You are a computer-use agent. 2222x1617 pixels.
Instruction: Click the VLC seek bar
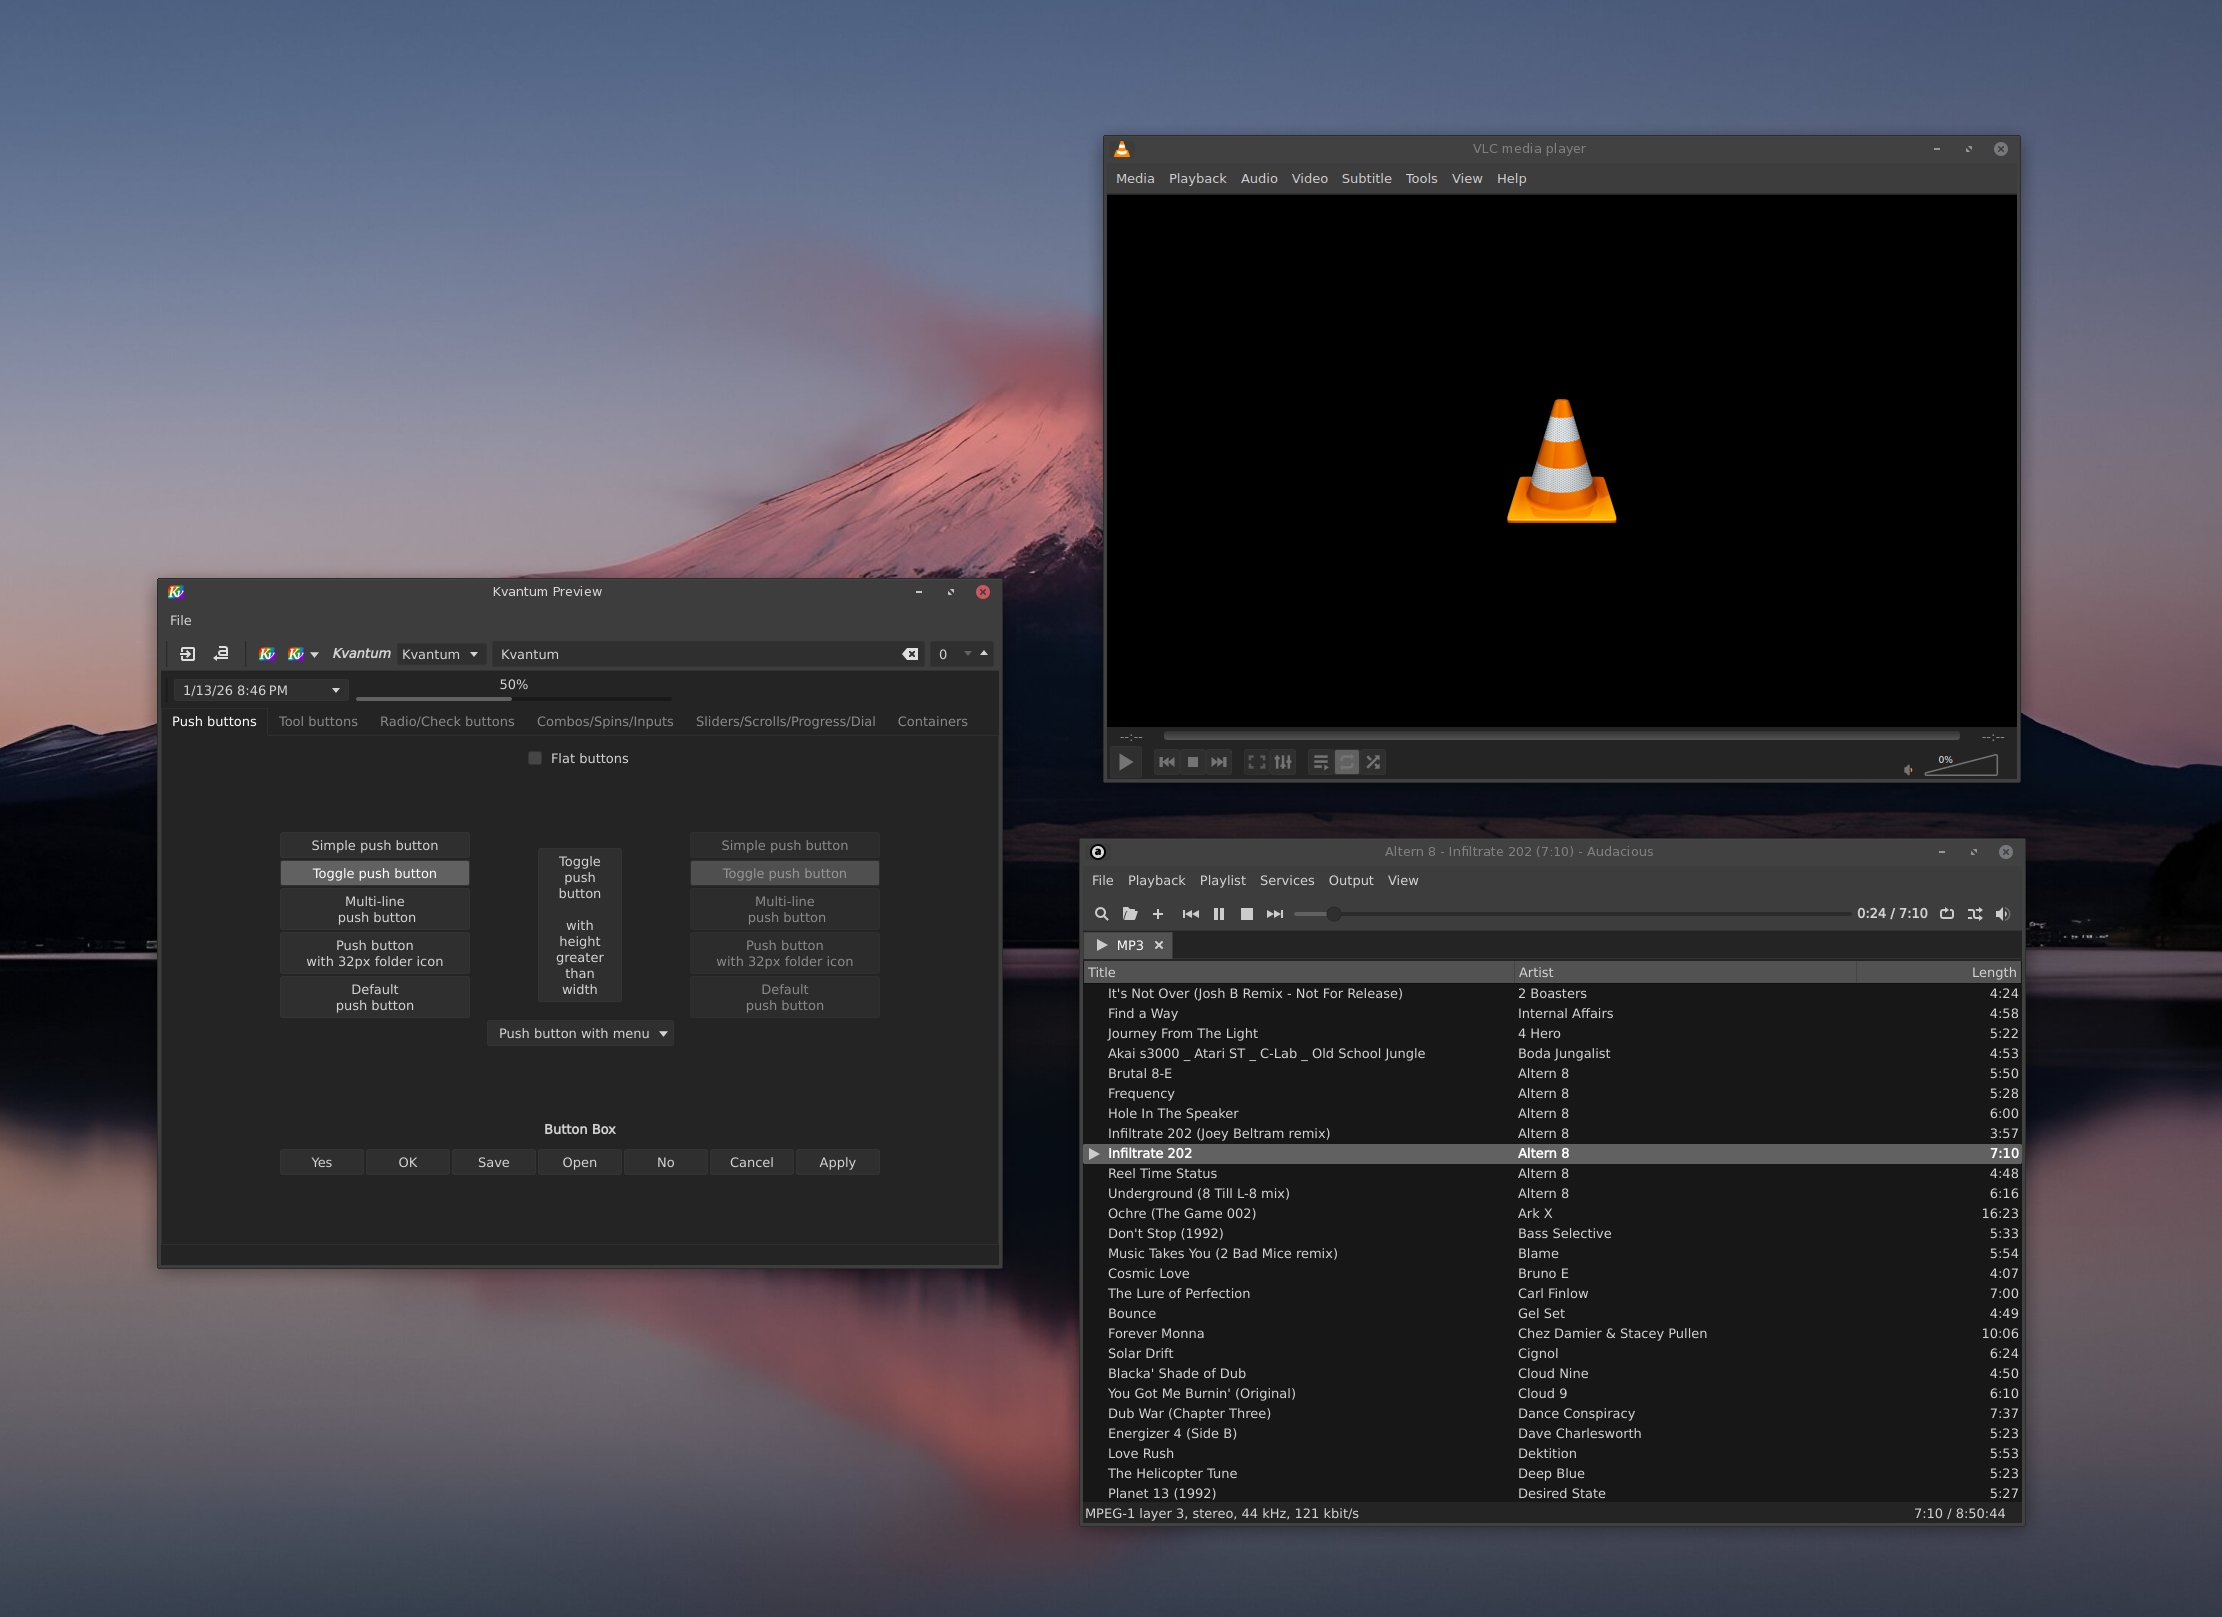click(x=1561, y=736)
